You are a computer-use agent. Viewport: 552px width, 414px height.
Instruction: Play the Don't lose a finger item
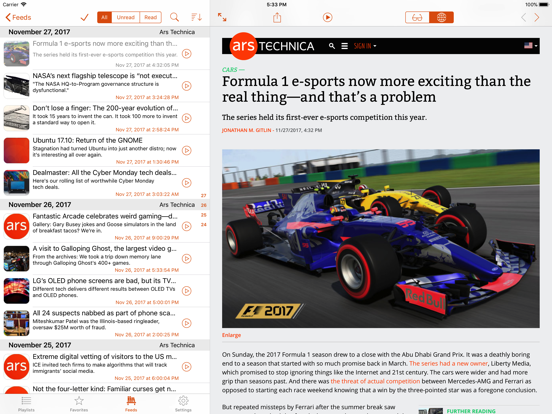[187, 118]
